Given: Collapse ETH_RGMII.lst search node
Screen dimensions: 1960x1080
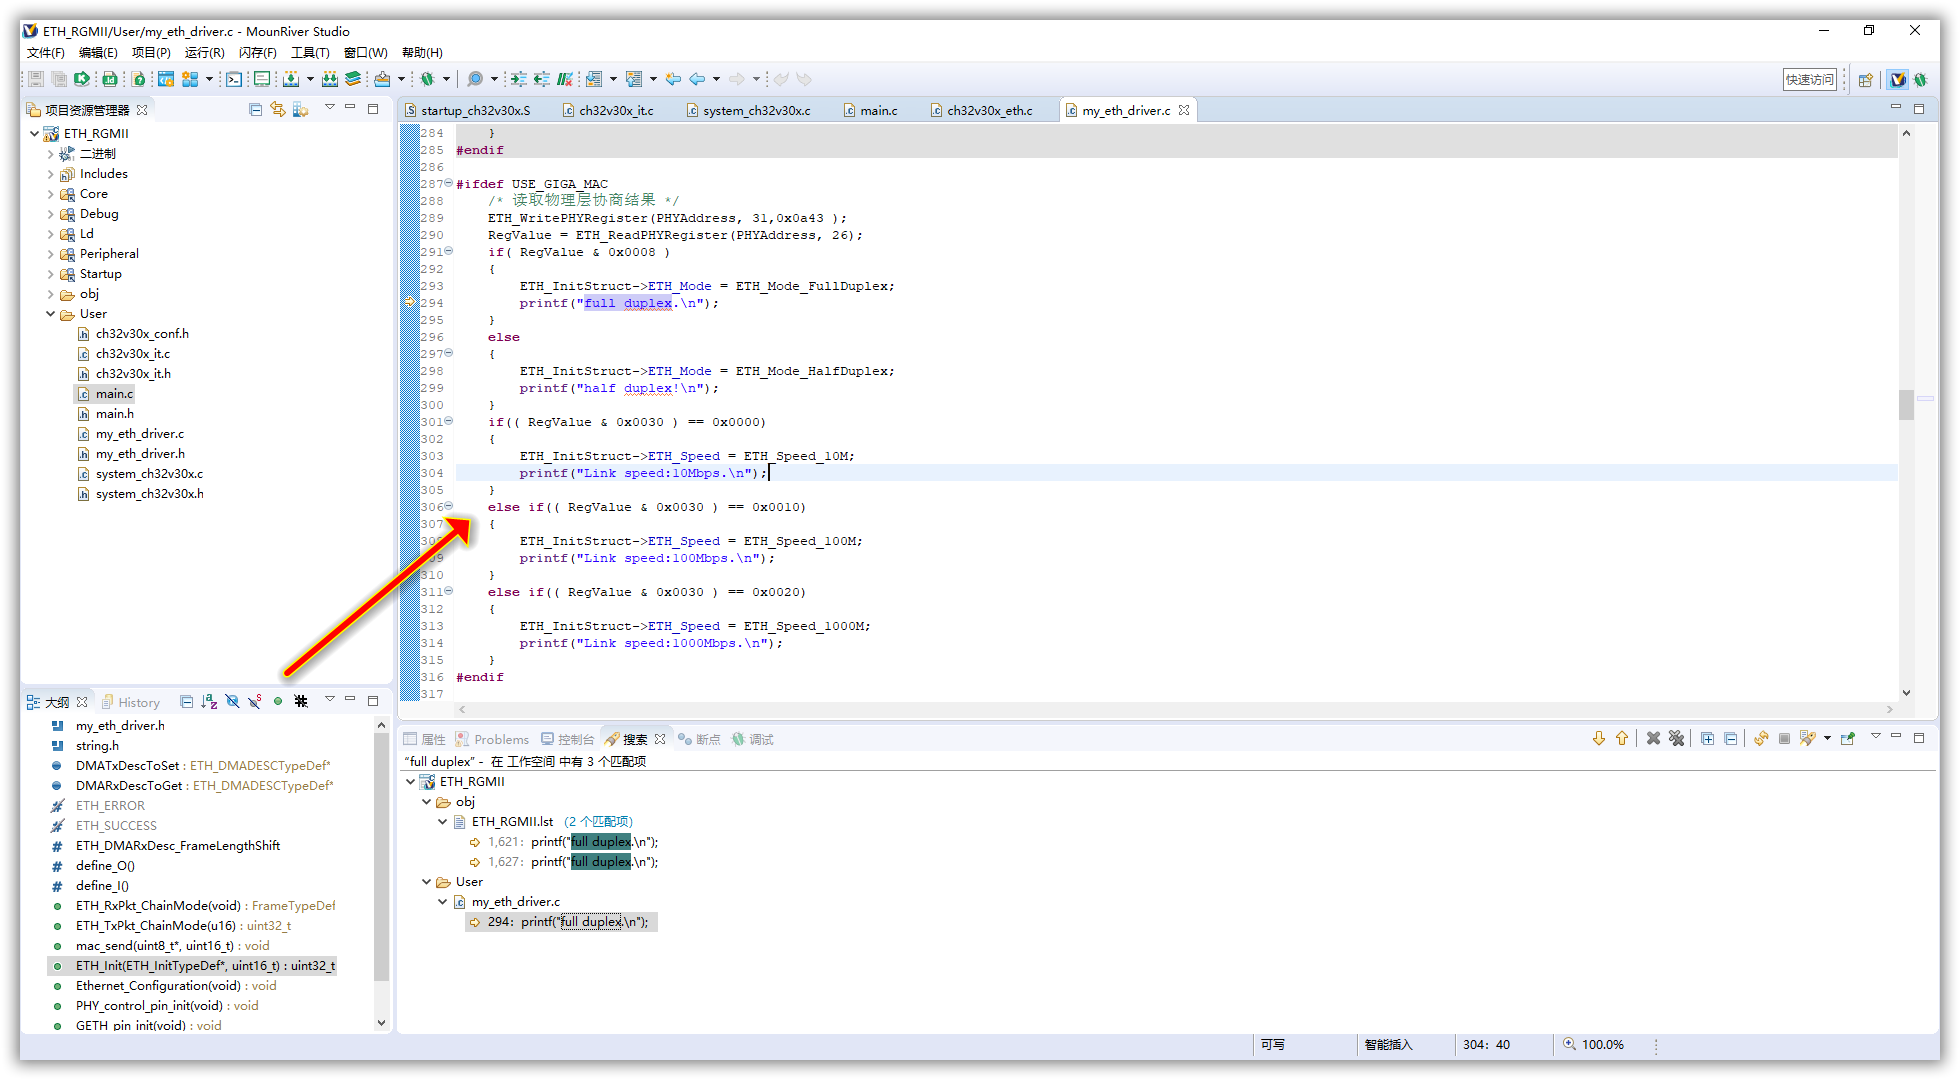Looking at the screenshot, I should coord(442,822).
